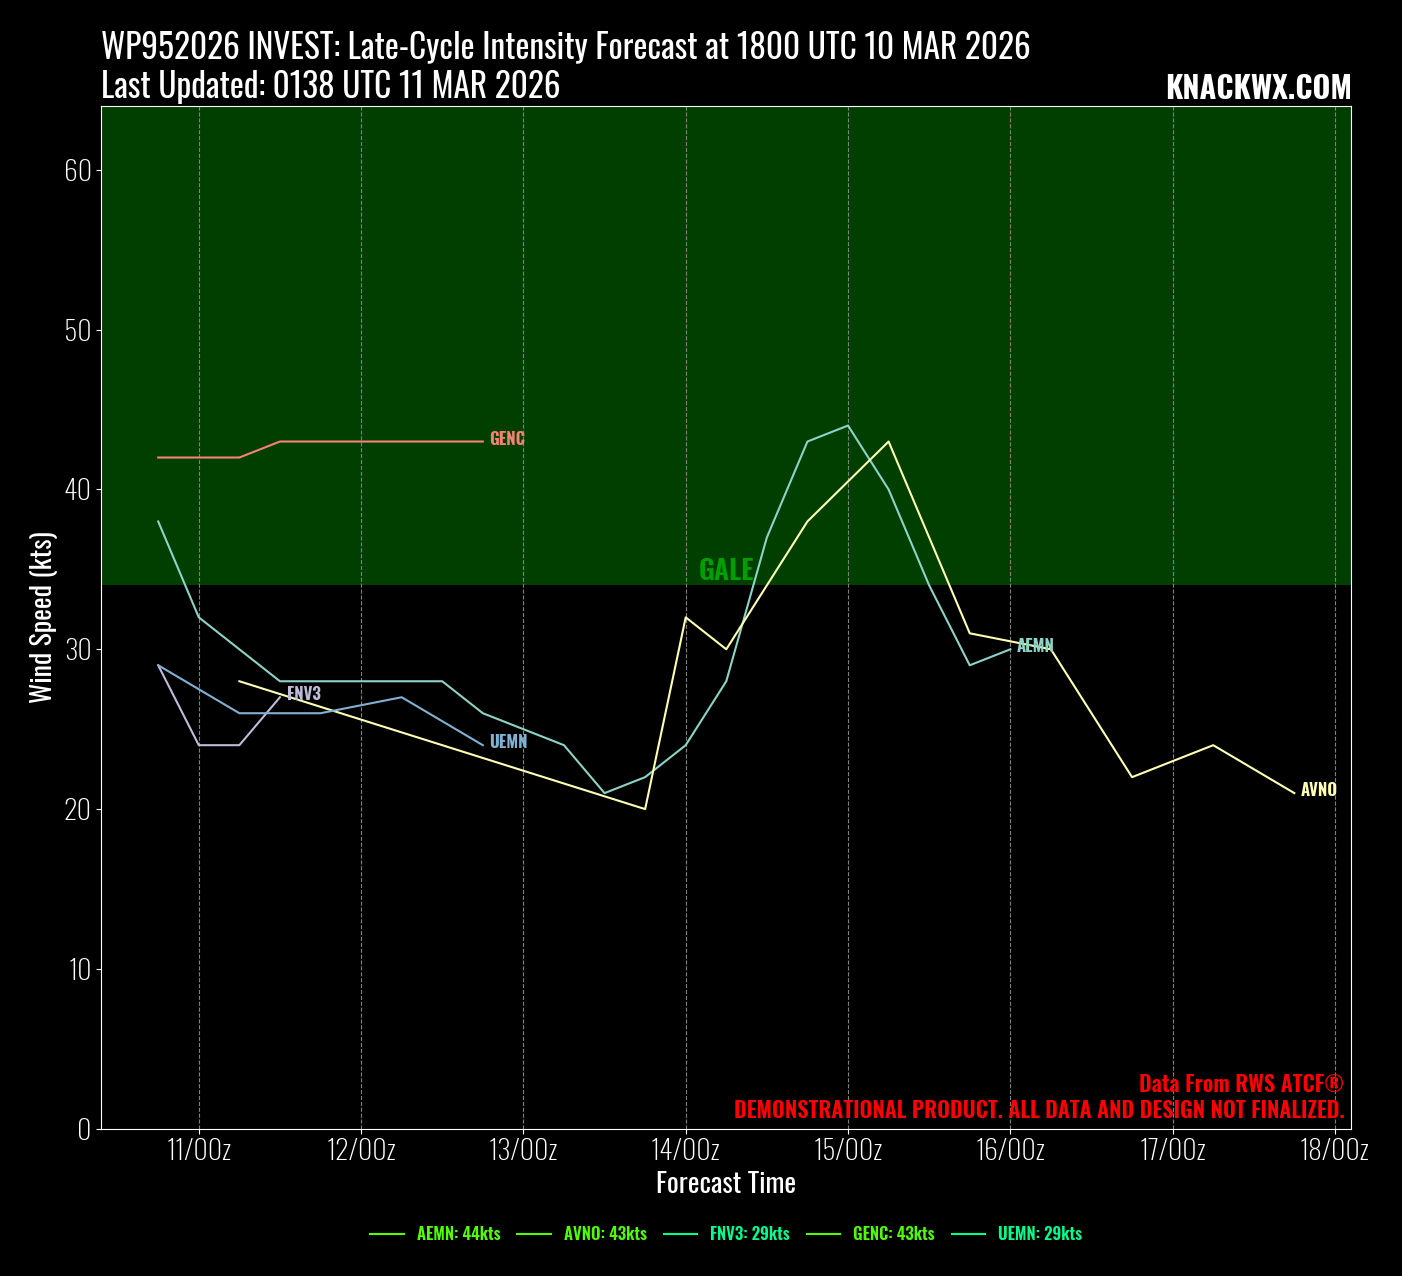
Task: Click the Data From RWS ATCF credit
Action: click(x=1241, y=1083)
